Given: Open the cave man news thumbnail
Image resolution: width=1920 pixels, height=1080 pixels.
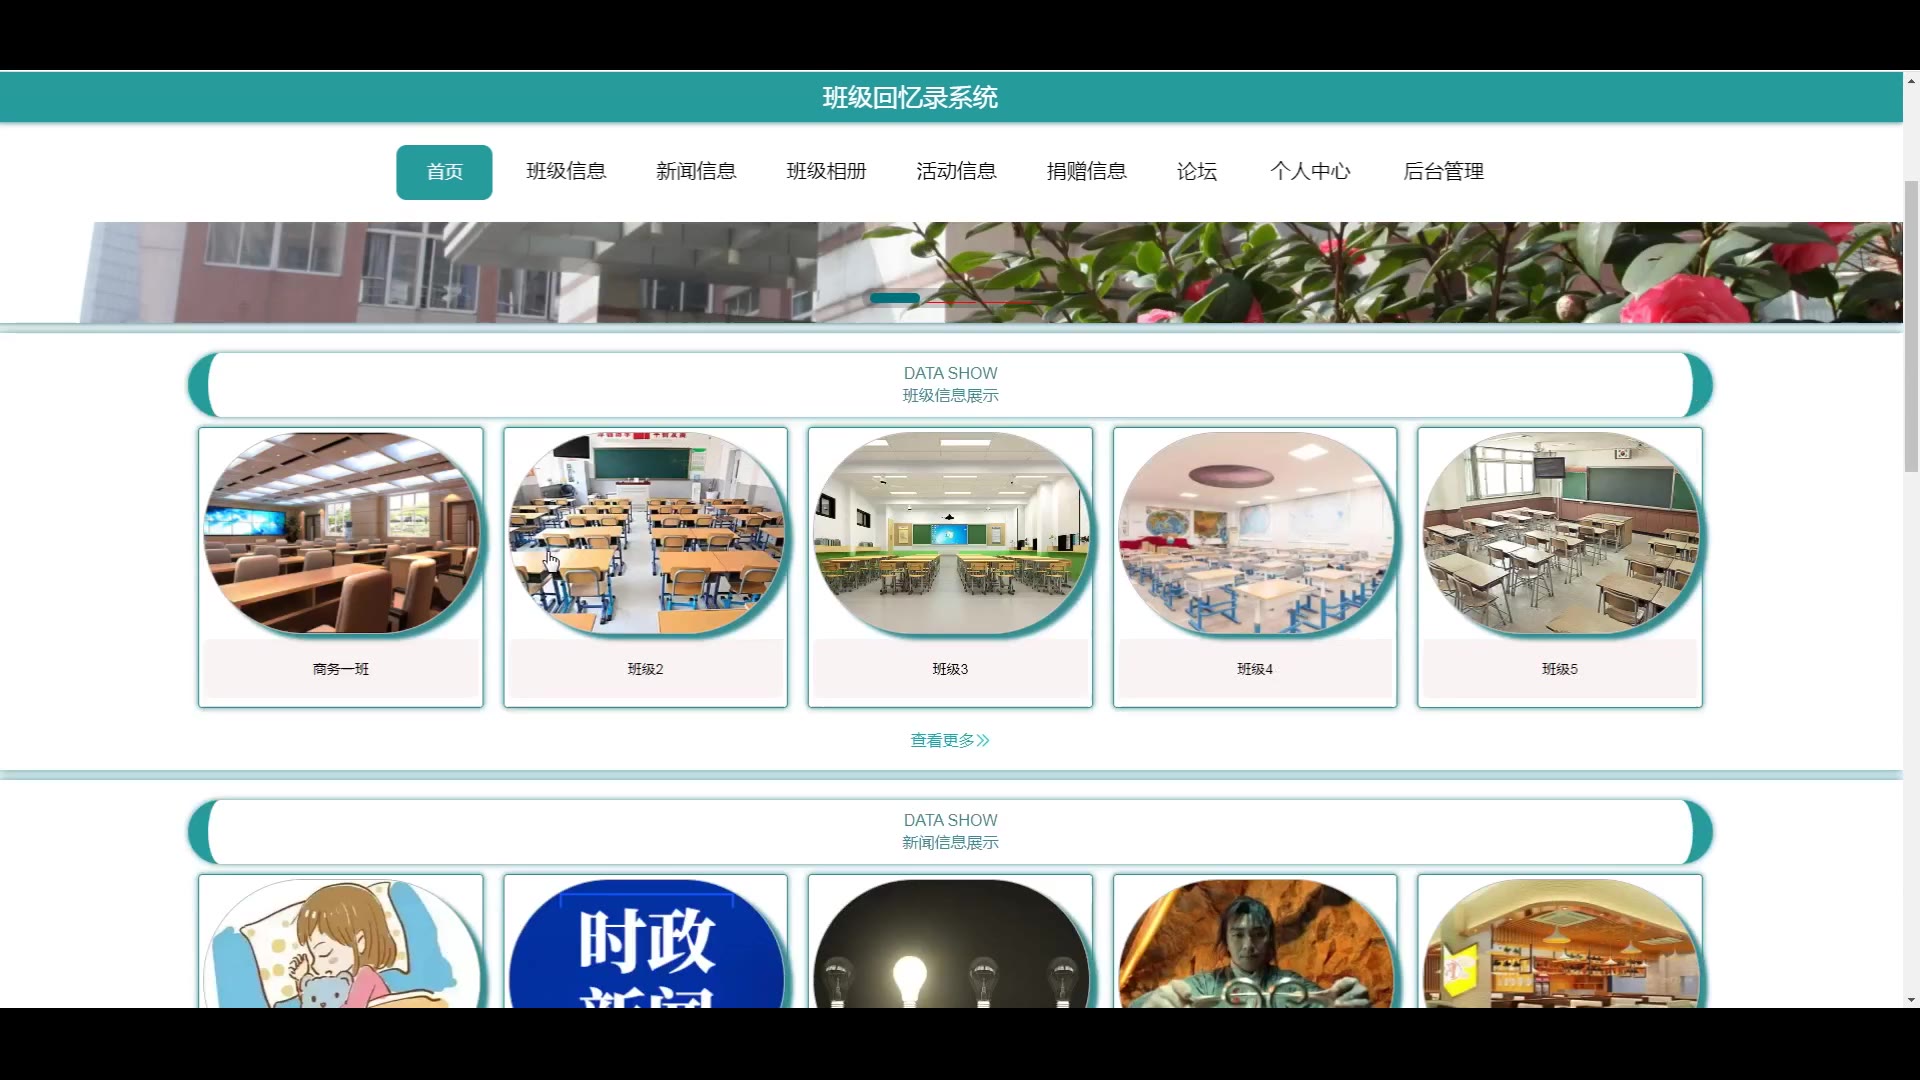Looking at the screenshot, I should [1255, 943].
